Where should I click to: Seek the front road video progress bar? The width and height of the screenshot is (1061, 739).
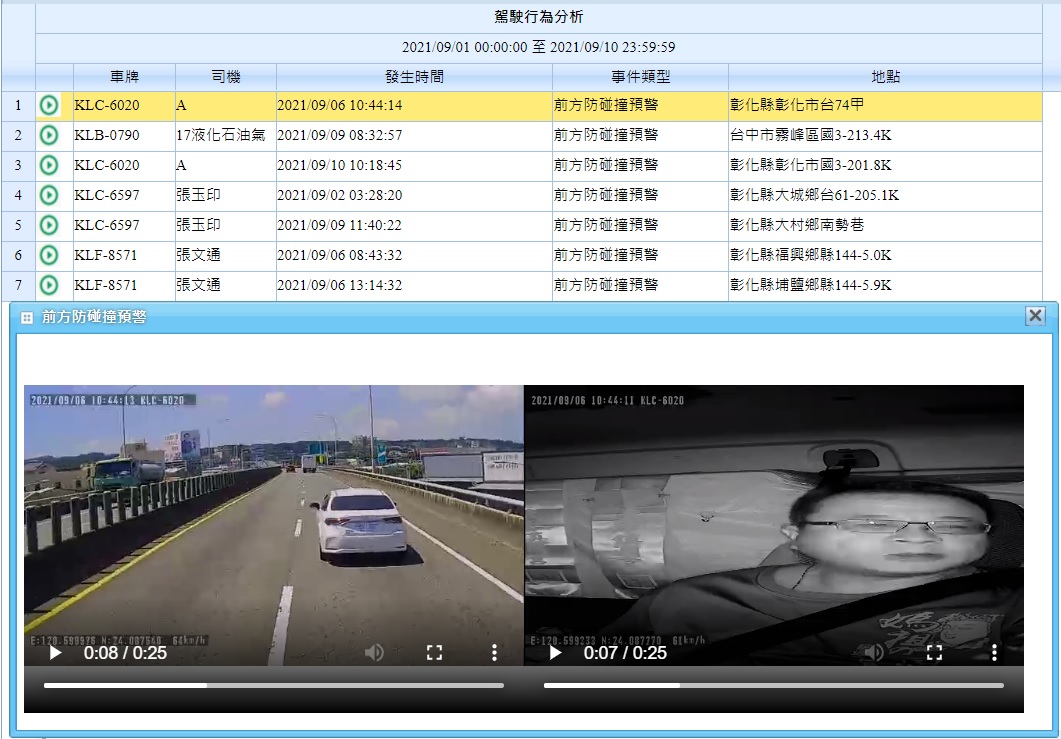274,686
